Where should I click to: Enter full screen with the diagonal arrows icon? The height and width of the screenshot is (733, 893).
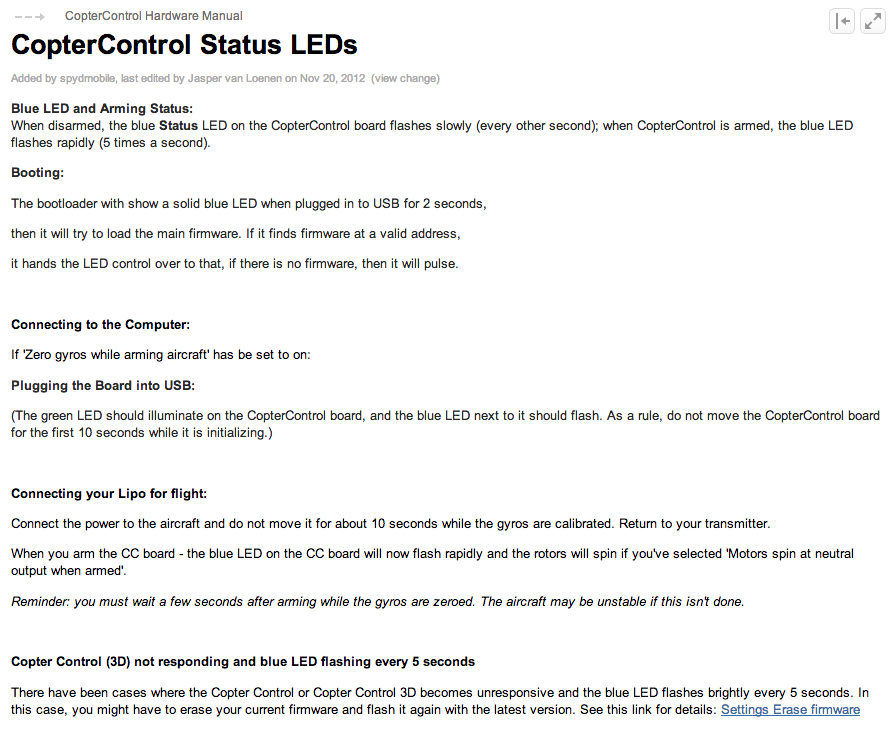point(872,22)
